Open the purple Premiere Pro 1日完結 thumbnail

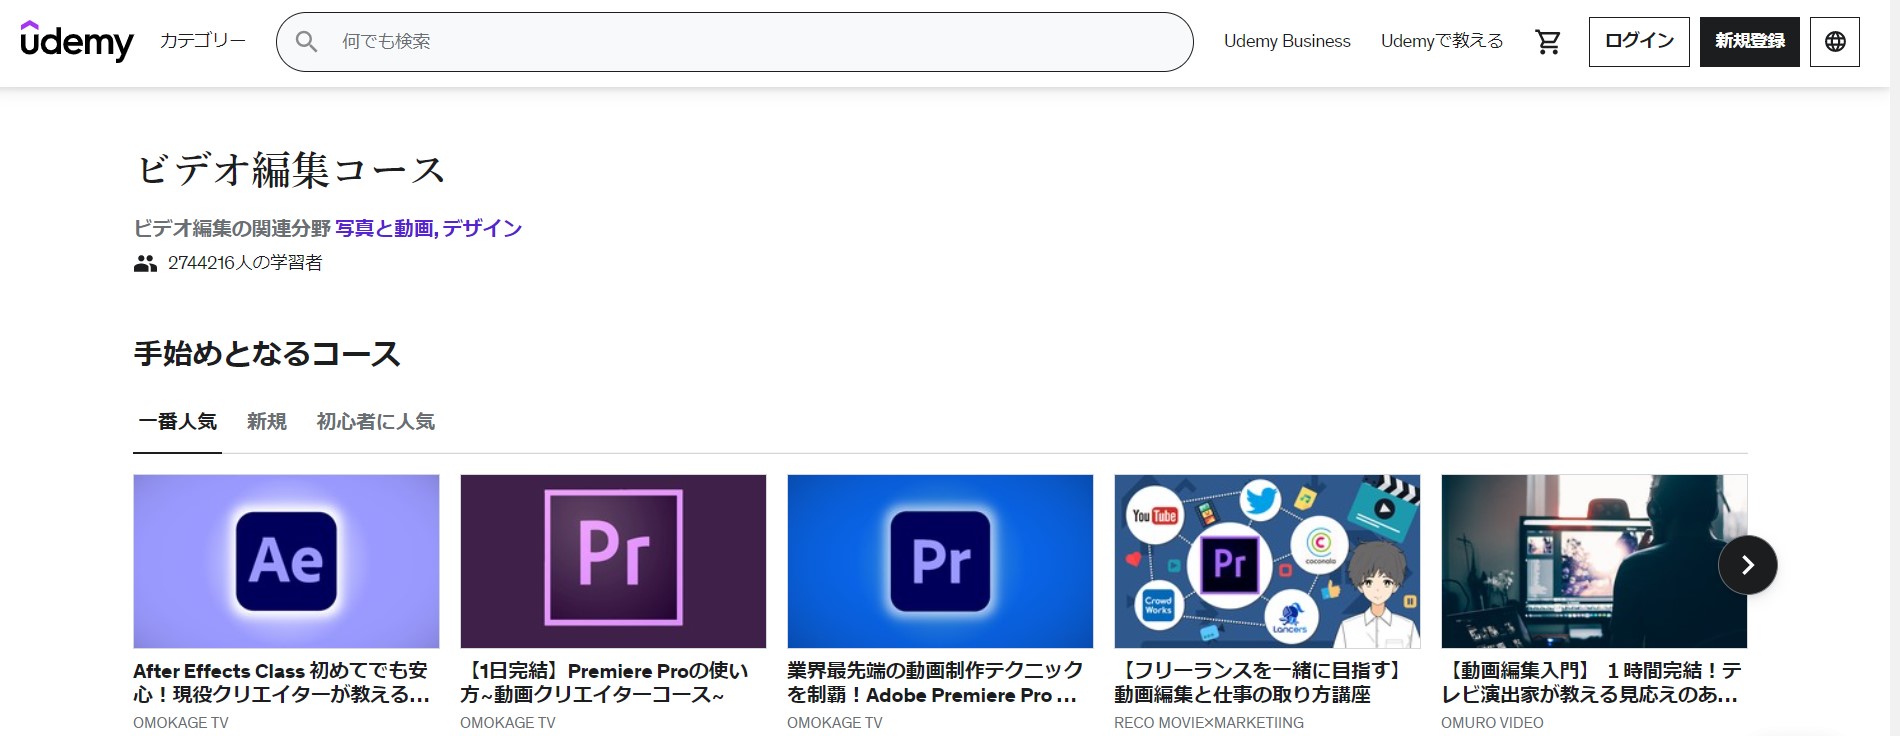613,561
